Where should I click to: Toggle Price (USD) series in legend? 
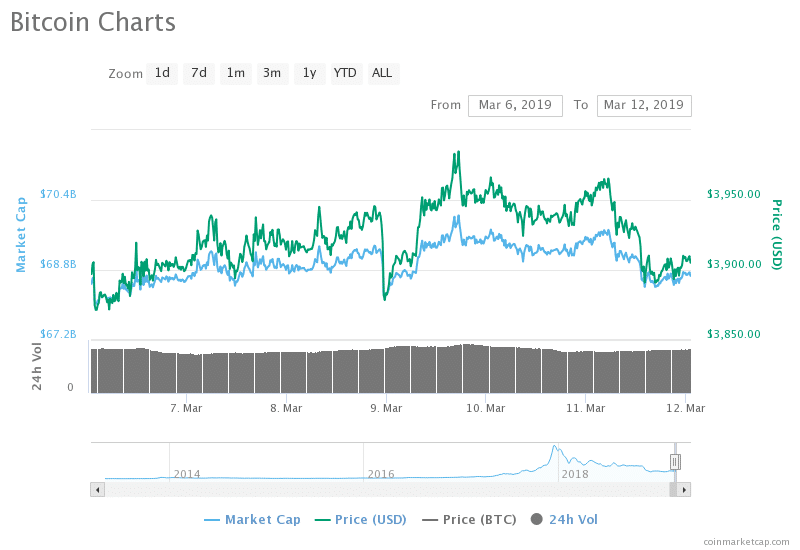(x=361, y=520)
